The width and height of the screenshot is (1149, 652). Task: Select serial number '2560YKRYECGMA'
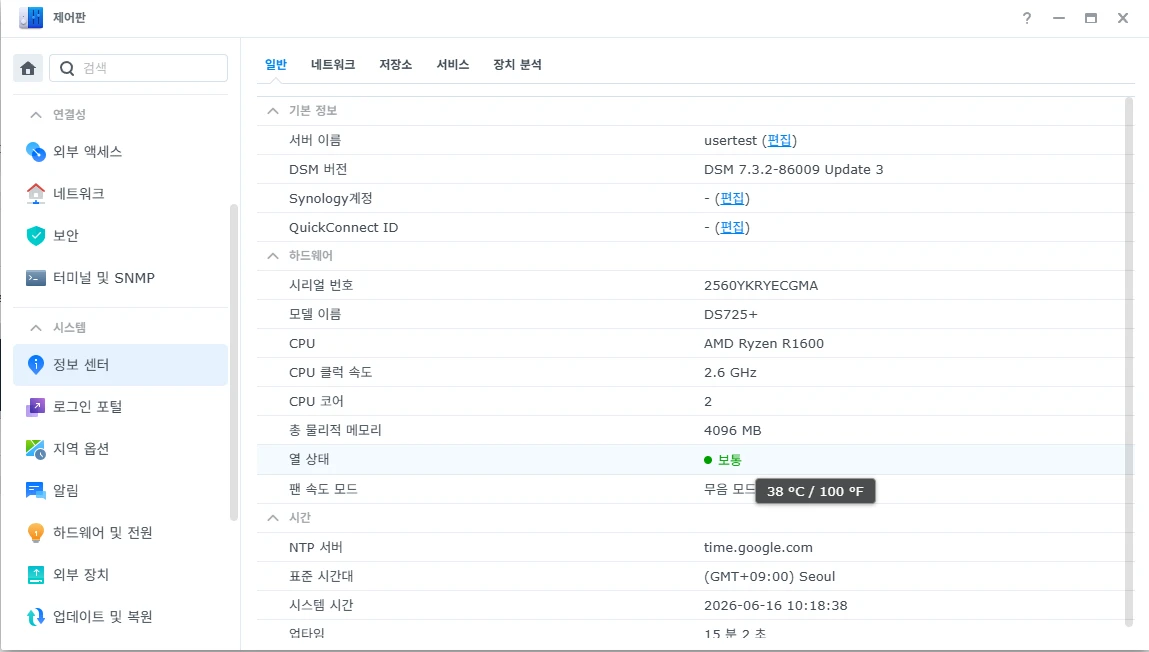coord(761,285)
